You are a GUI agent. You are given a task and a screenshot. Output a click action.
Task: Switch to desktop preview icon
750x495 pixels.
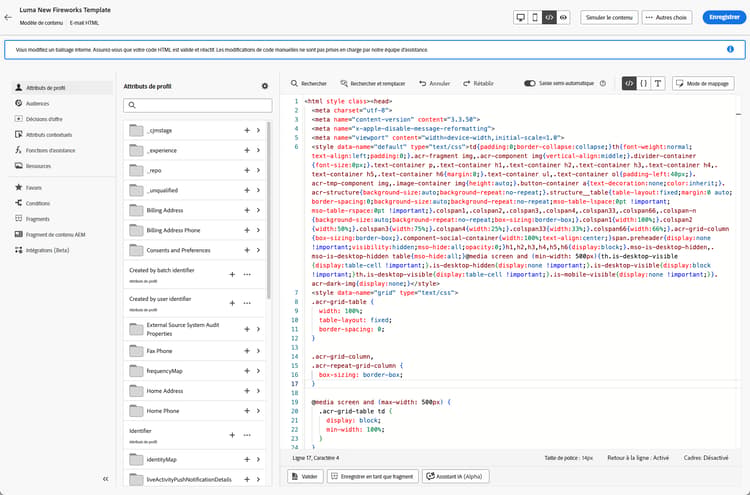(520, 17)
